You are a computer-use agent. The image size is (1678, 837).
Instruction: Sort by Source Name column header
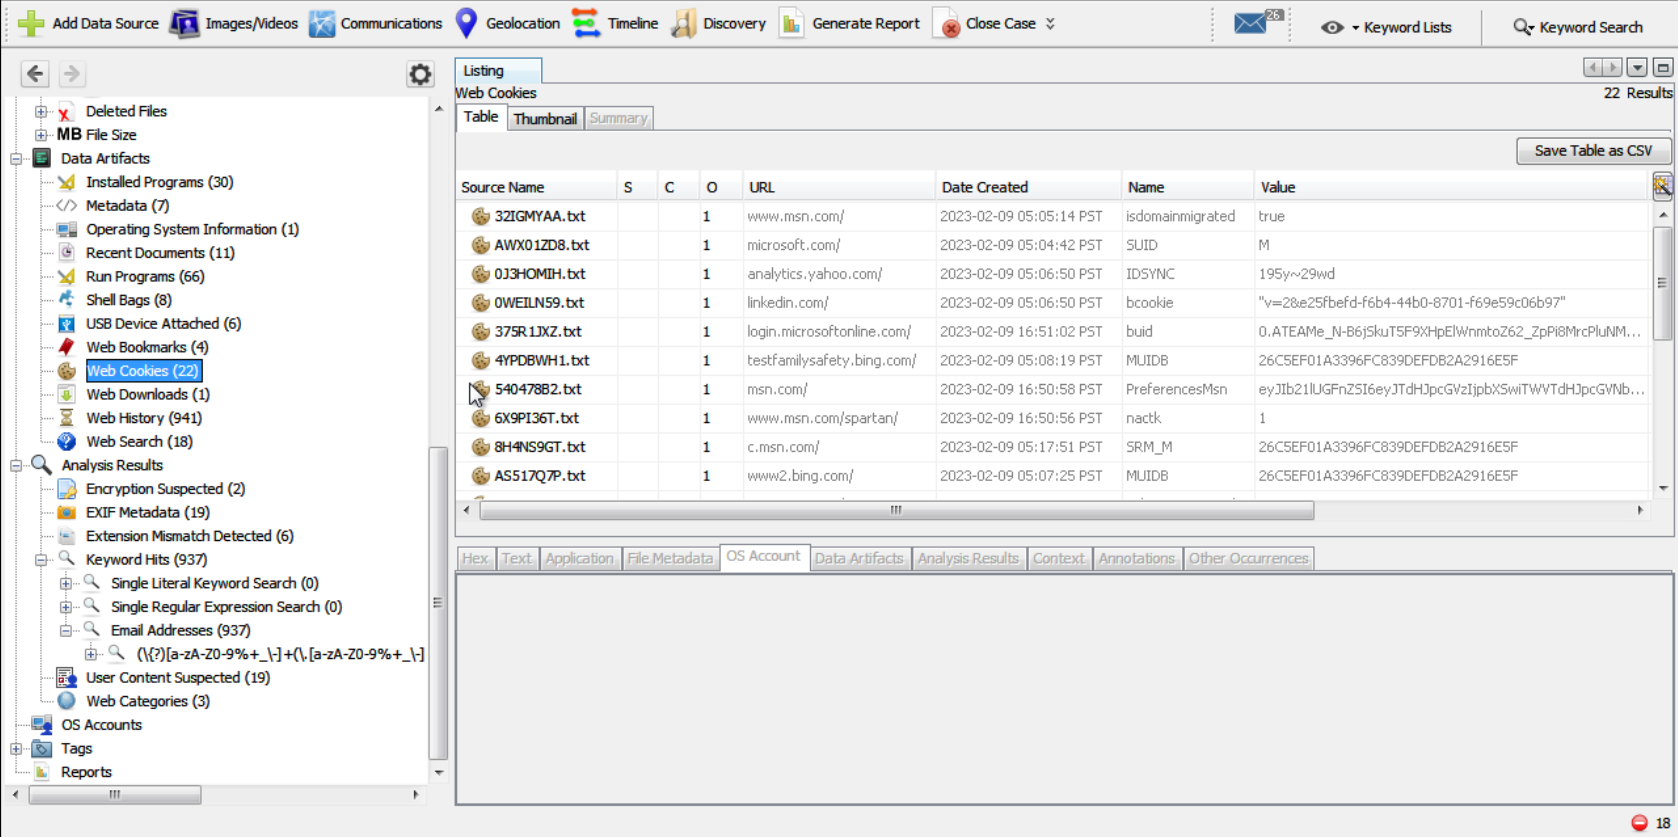pyautogui.click(x=536, y=187)
